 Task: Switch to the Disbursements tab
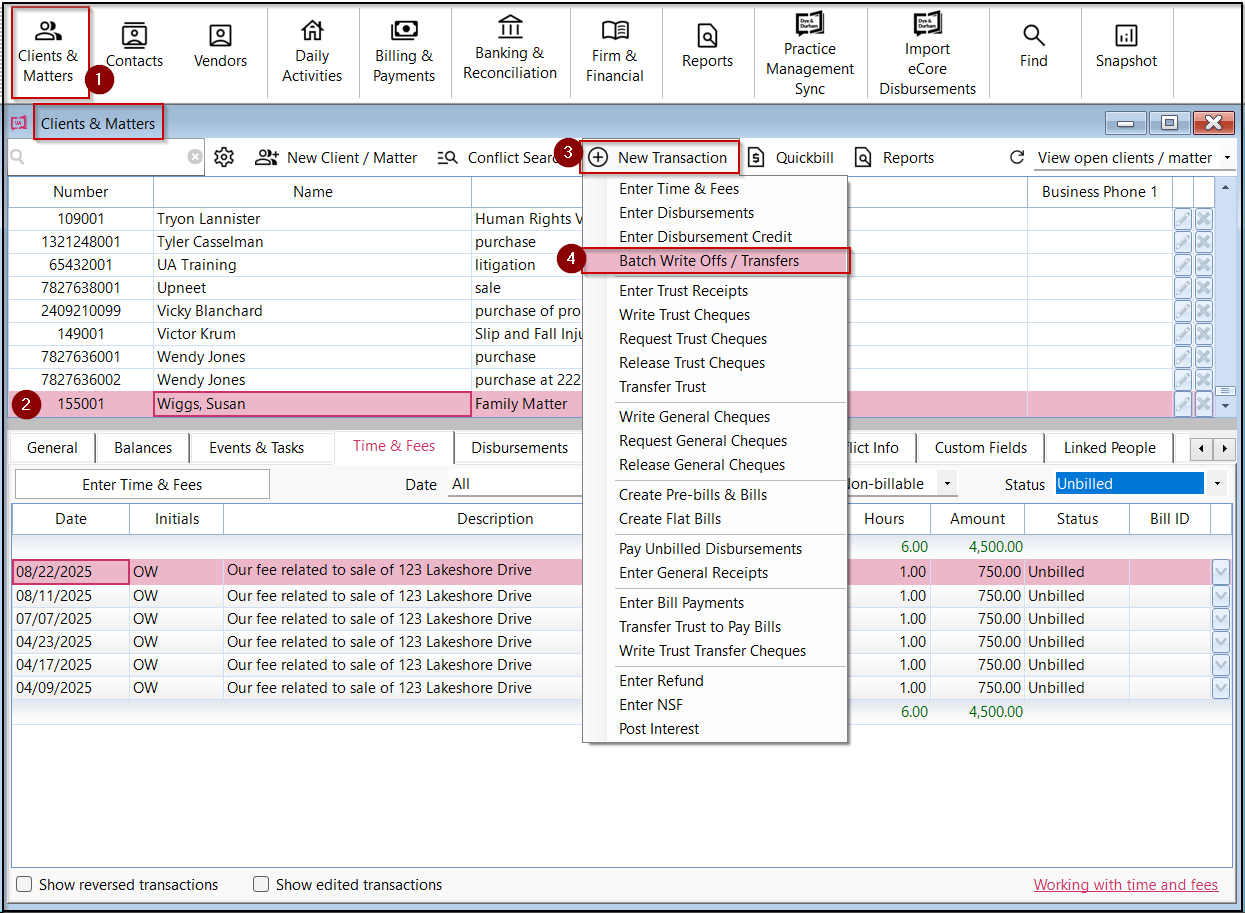(x=519, y=448)
